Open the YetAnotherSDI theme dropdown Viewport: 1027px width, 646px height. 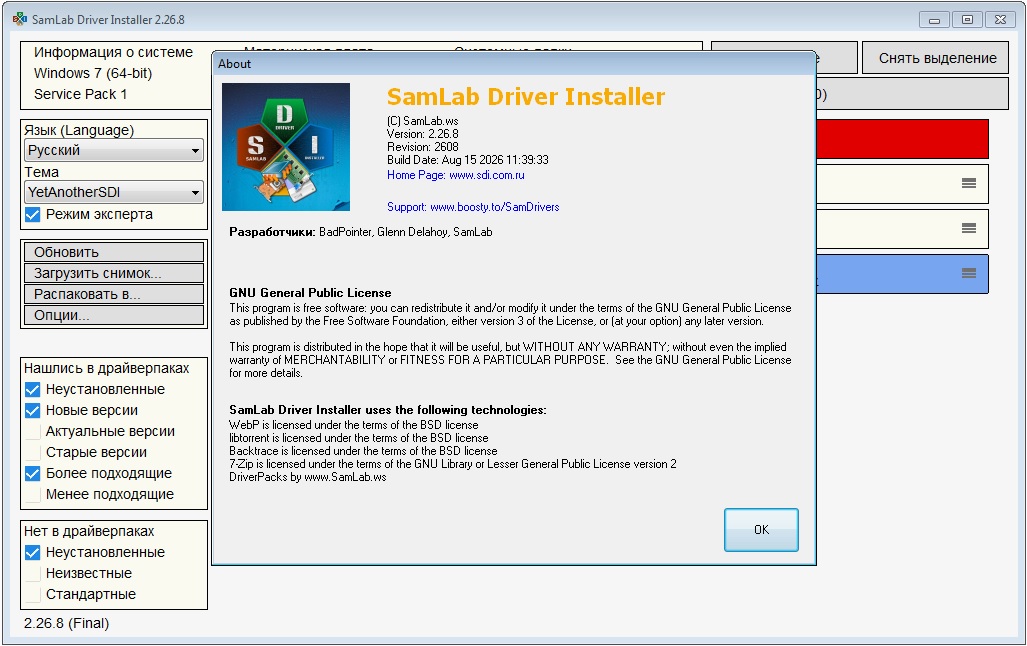pyautogui.click(x=114, y=192)
